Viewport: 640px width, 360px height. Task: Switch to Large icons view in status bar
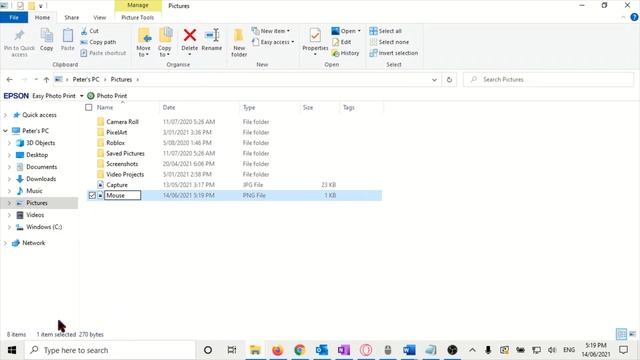pyautogui.click(x=633, y=334)
